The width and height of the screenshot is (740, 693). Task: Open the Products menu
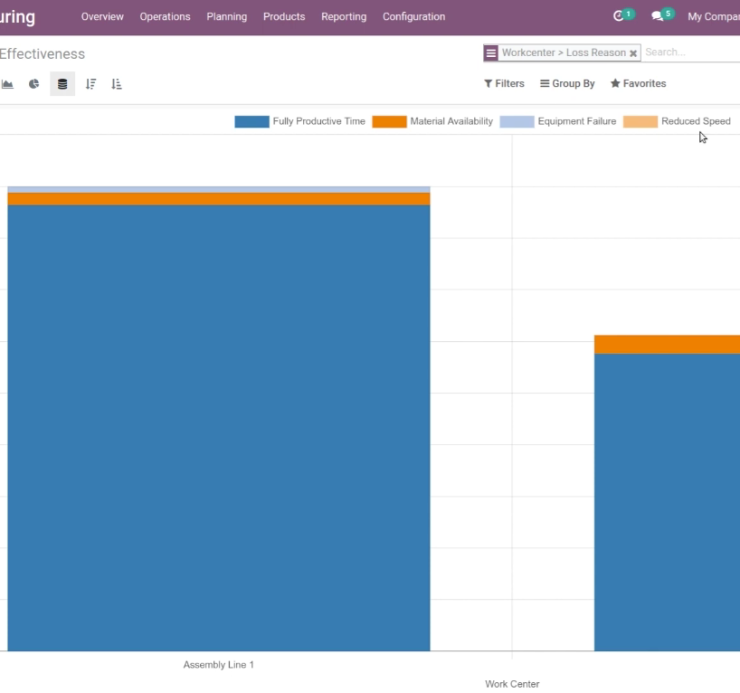coord(284,17)
